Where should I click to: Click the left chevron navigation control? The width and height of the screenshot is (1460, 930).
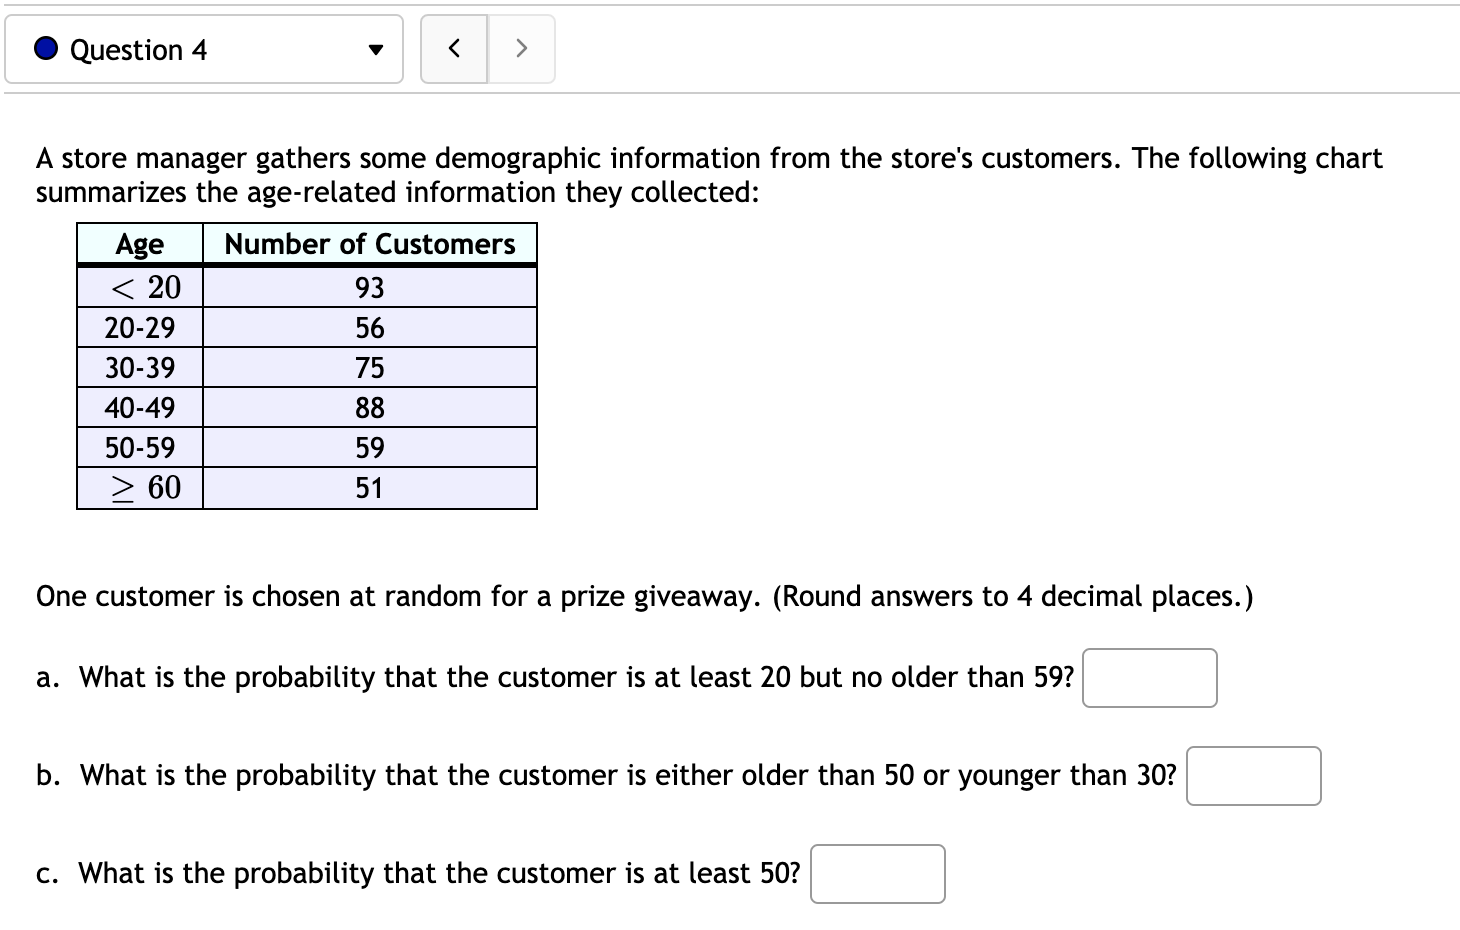454,48
